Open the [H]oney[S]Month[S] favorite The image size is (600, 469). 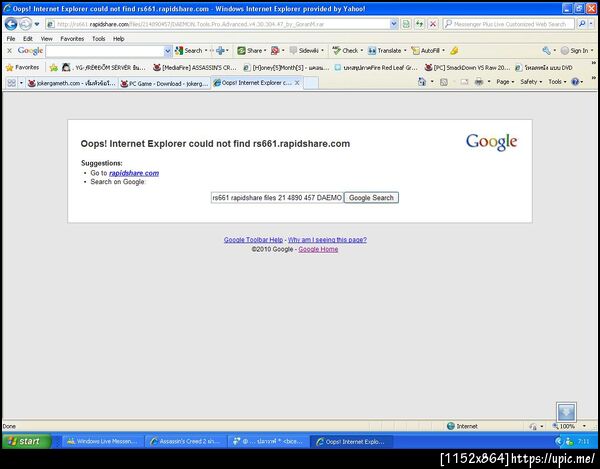point(286,68)
